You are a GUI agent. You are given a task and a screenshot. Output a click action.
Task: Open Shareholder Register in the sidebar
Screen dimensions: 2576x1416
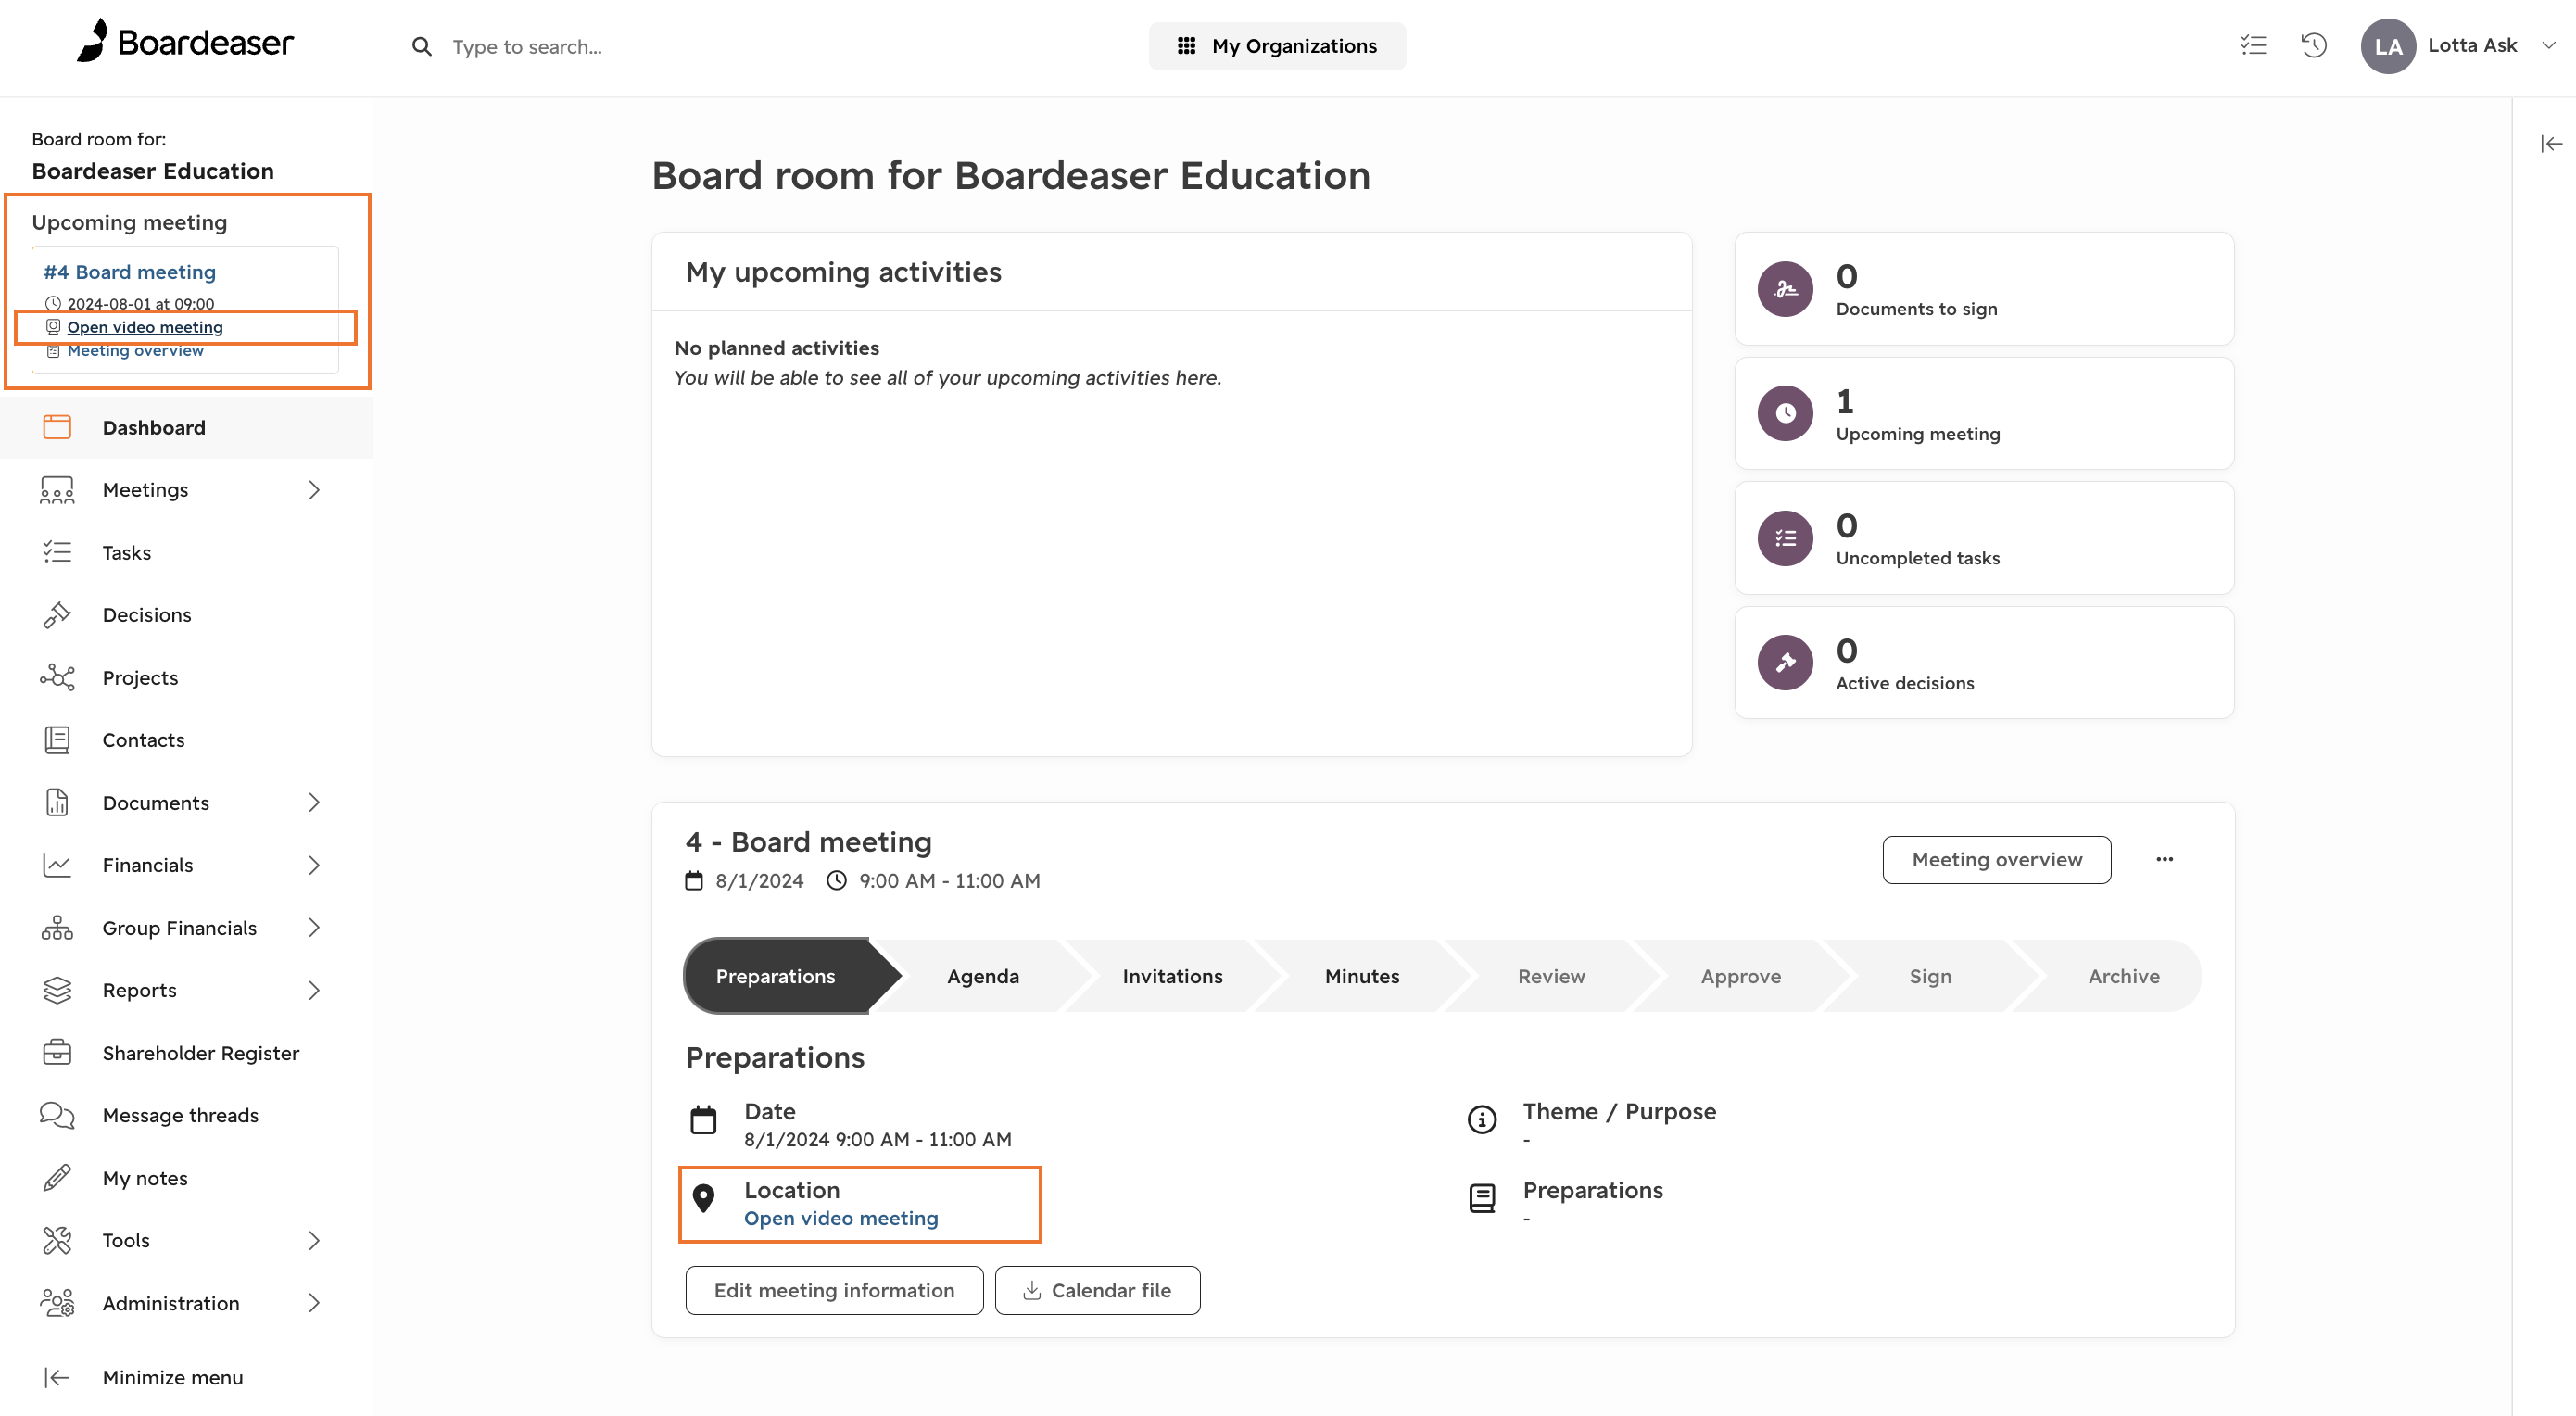coord(186,1052)
